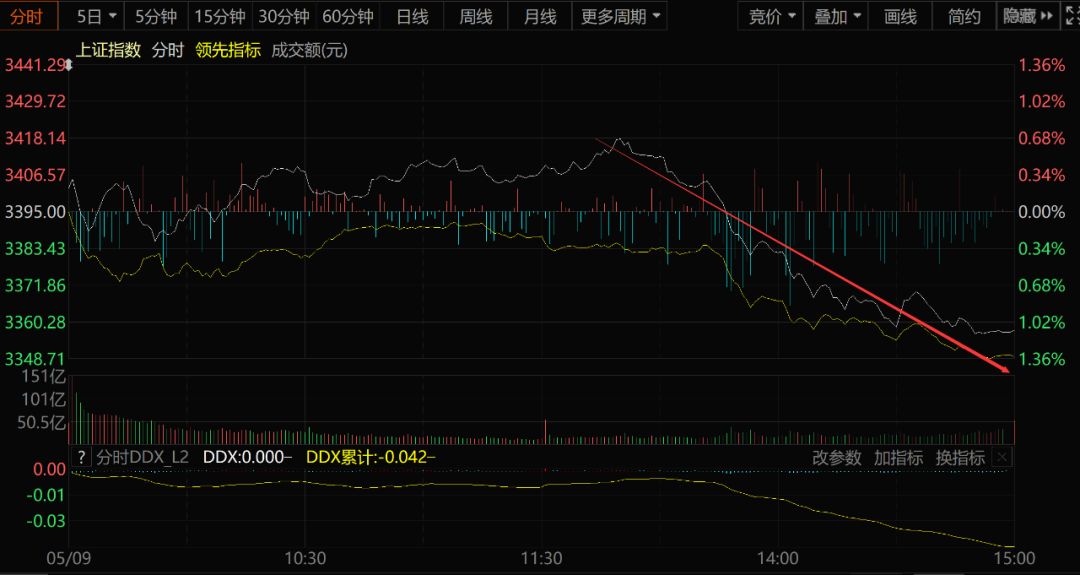This screenshot has width=1080, height=575.
Task: Switch to the 日线 daily chart tab
Action: pos(412,17)
